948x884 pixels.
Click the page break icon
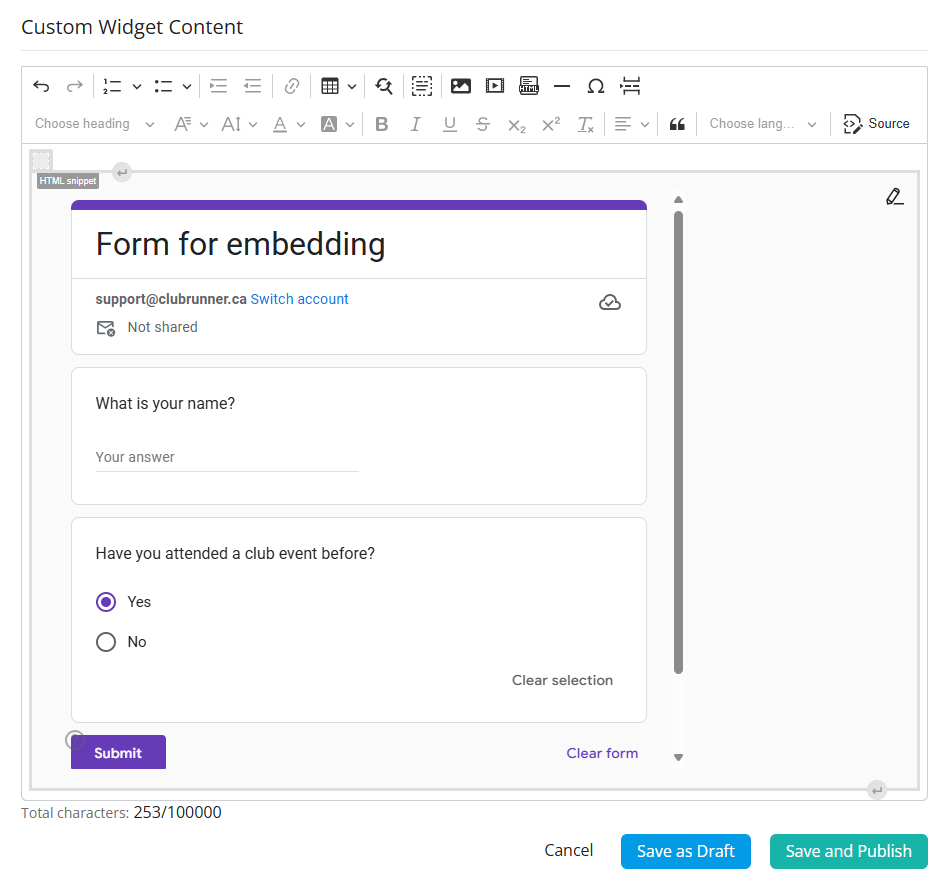pyautogui.click(x=630, y=87)
